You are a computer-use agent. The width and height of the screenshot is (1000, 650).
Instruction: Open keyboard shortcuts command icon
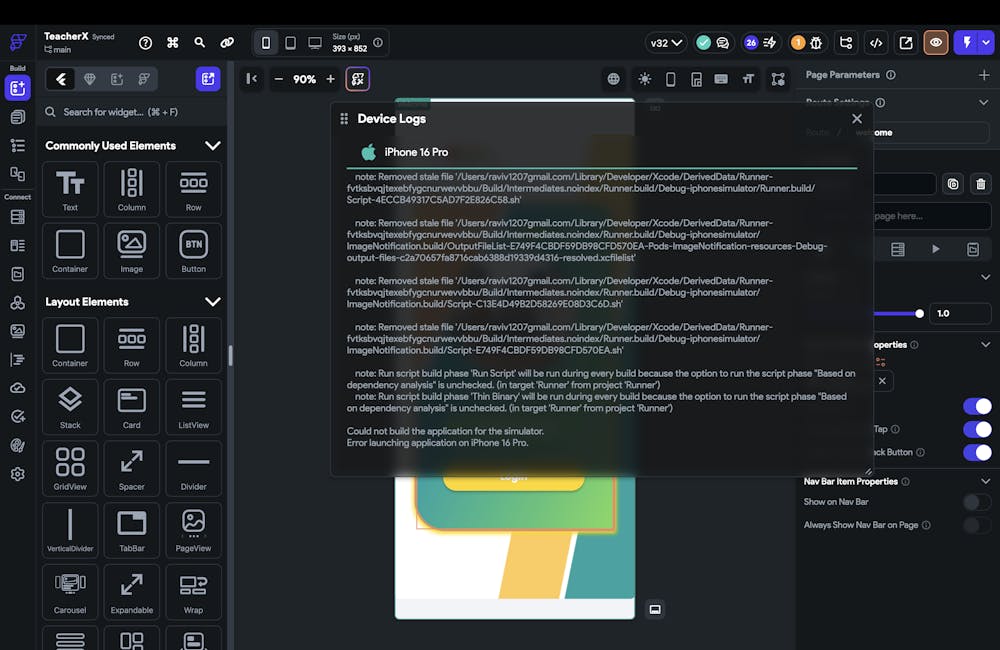[173, 43]
